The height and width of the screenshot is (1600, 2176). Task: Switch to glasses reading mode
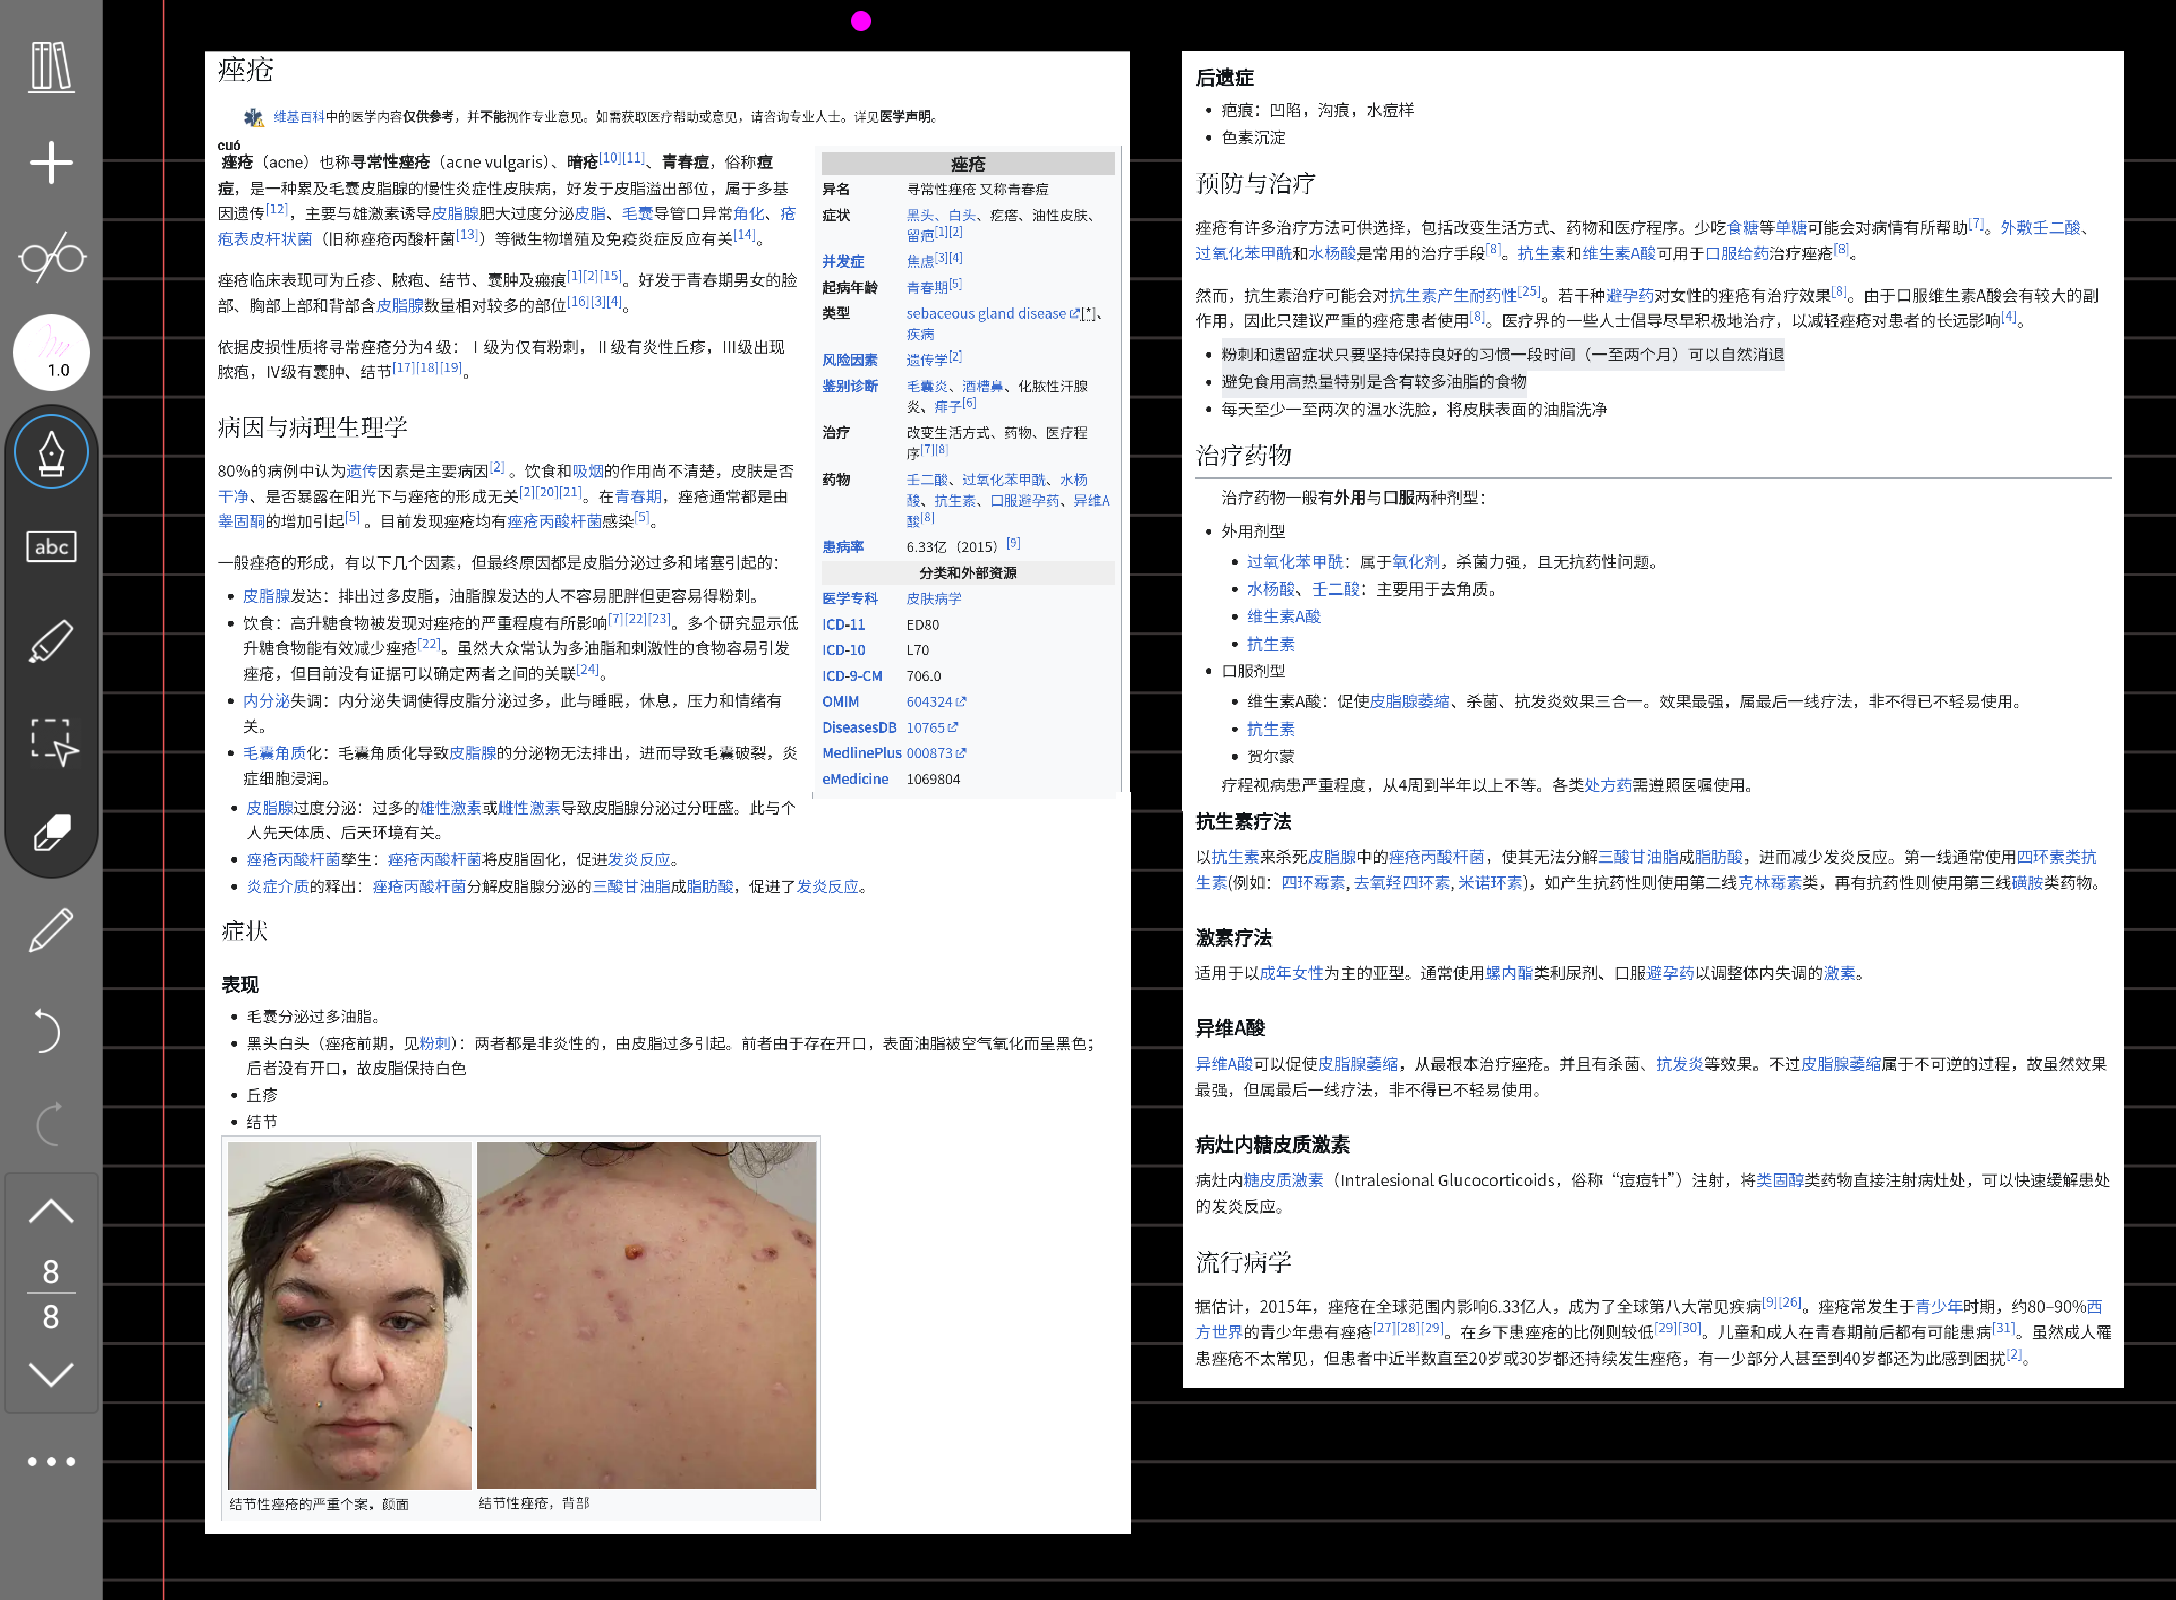pos(51,257)
